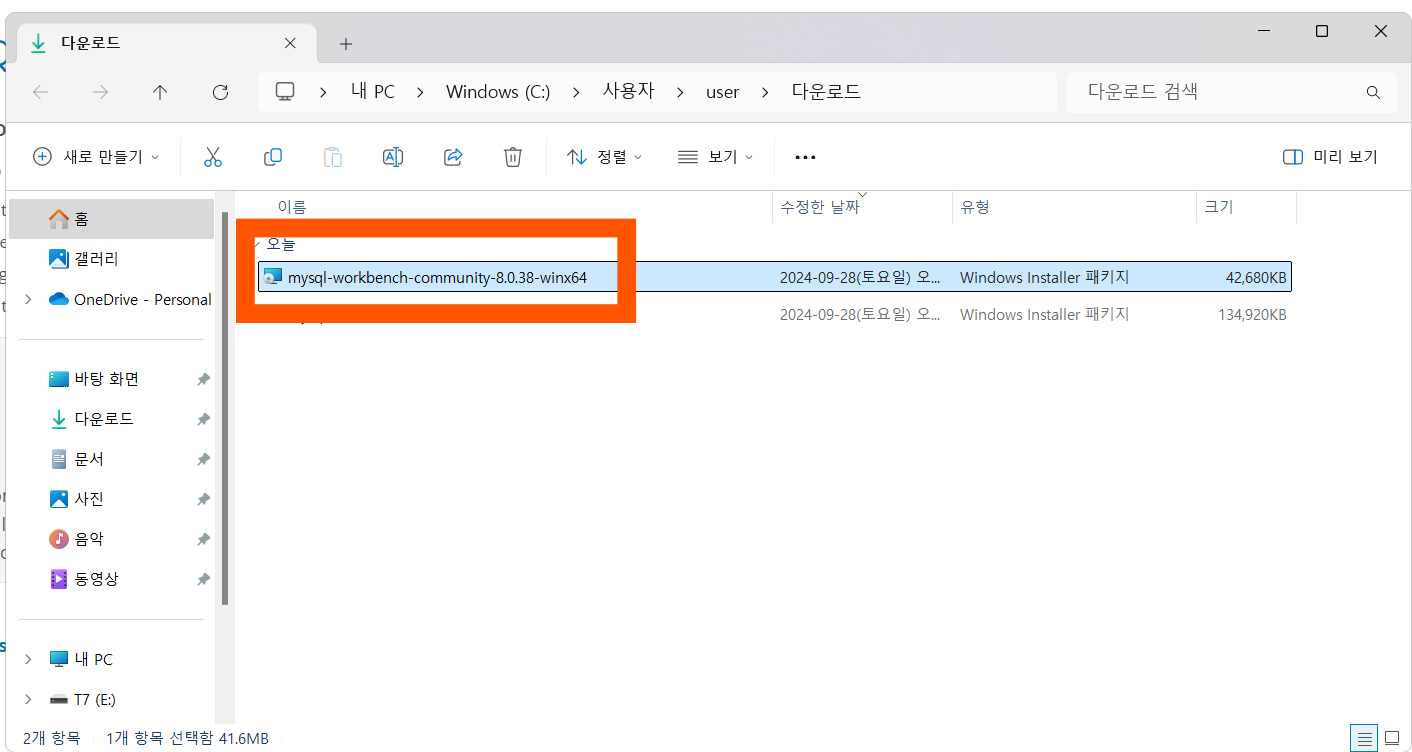Viewport: 1412px width, 752px height.
Task: Click chevron after 내 PC in address bar
Action: pyautogui.click(x=421, y=92)
